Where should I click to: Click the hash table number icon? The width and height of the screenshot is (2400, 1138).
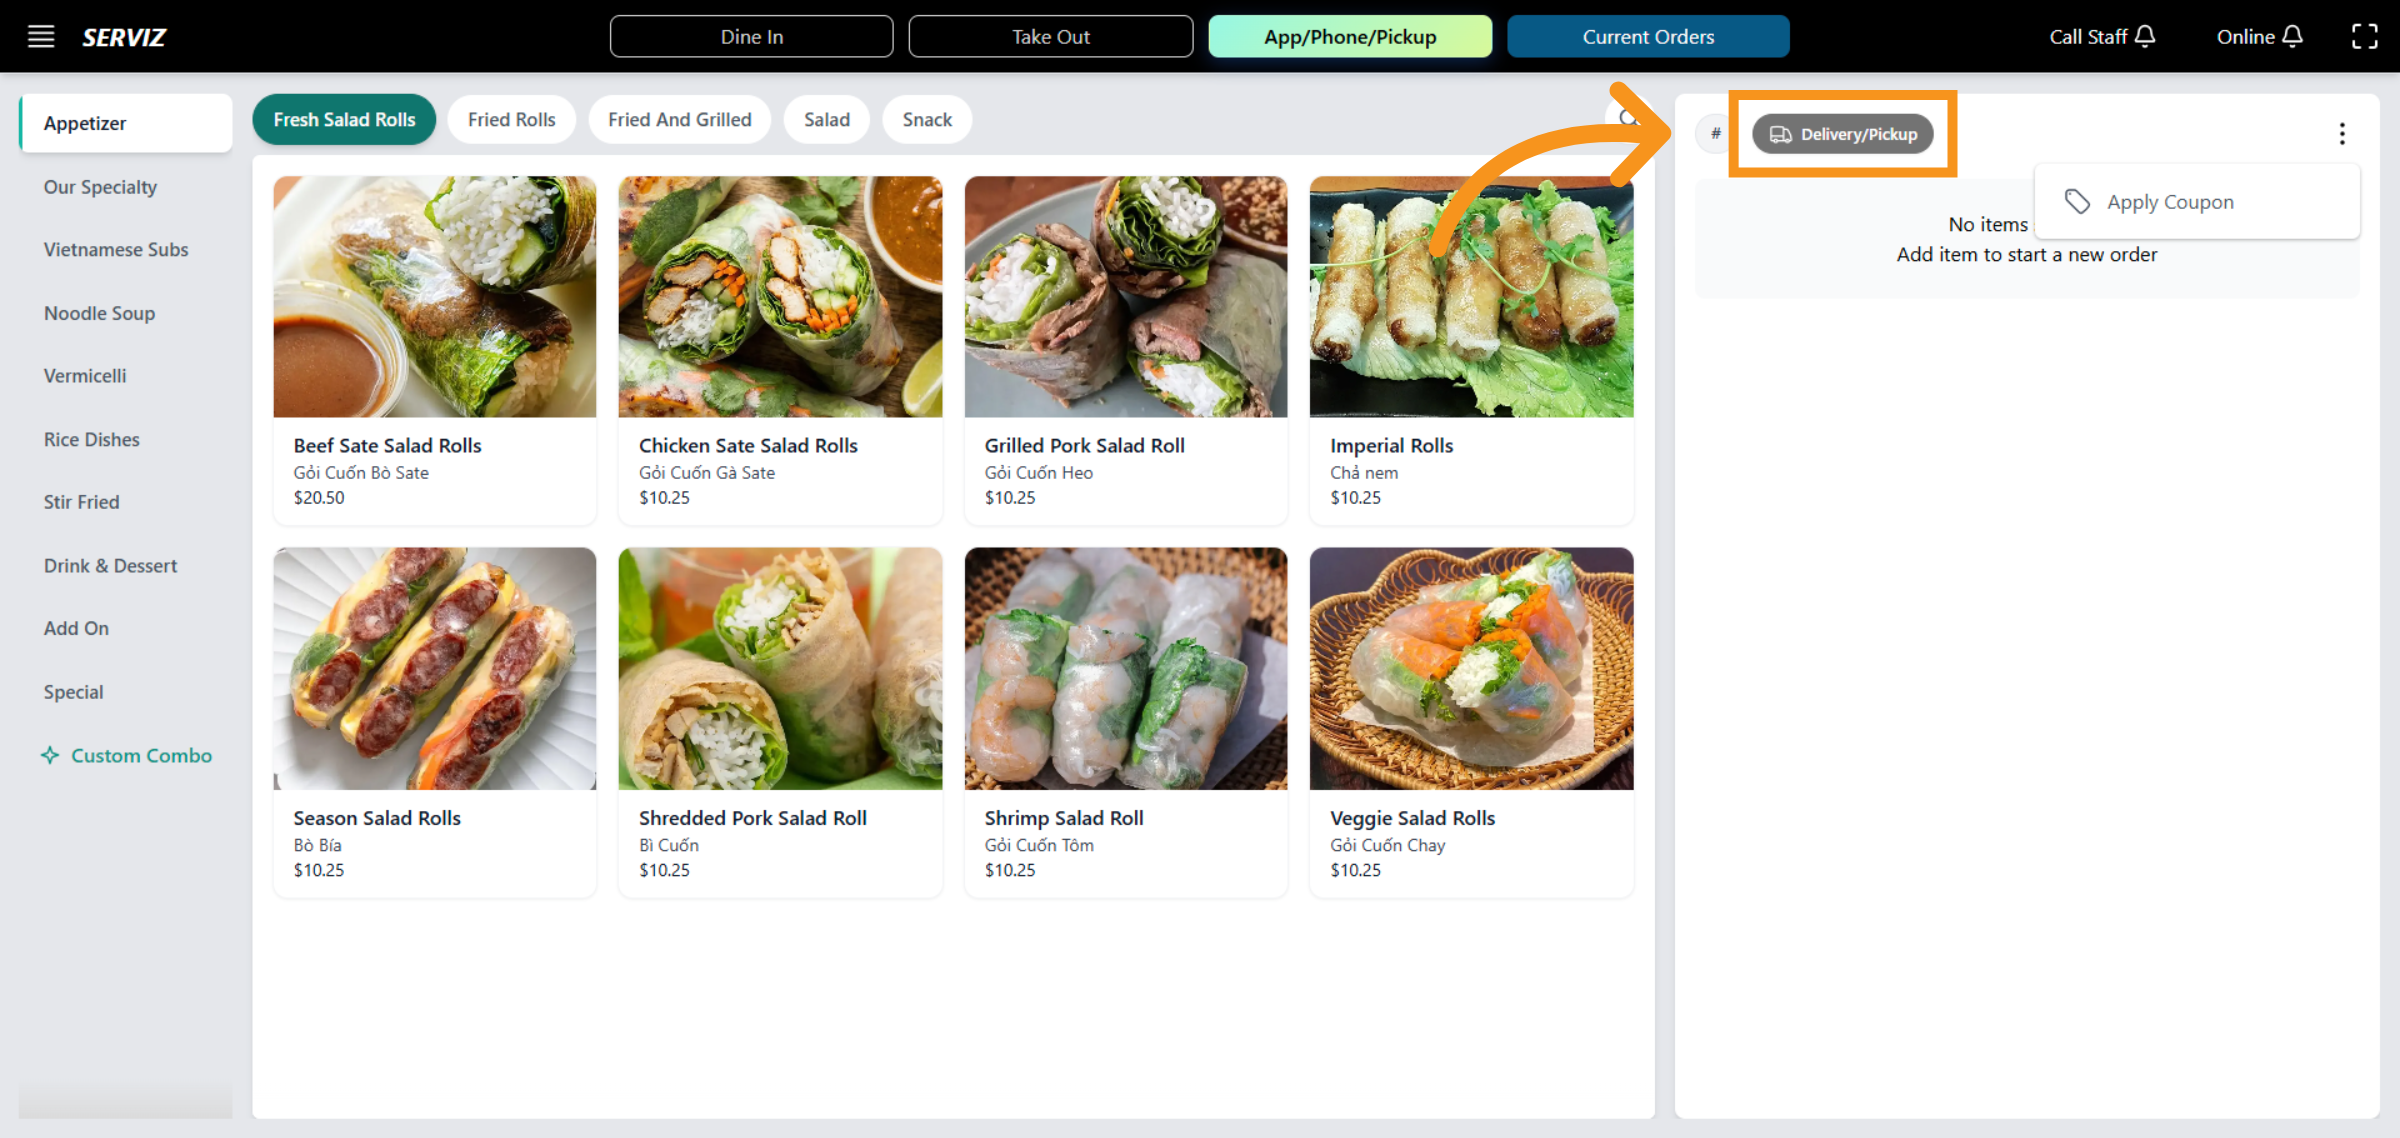(1715, 134)
